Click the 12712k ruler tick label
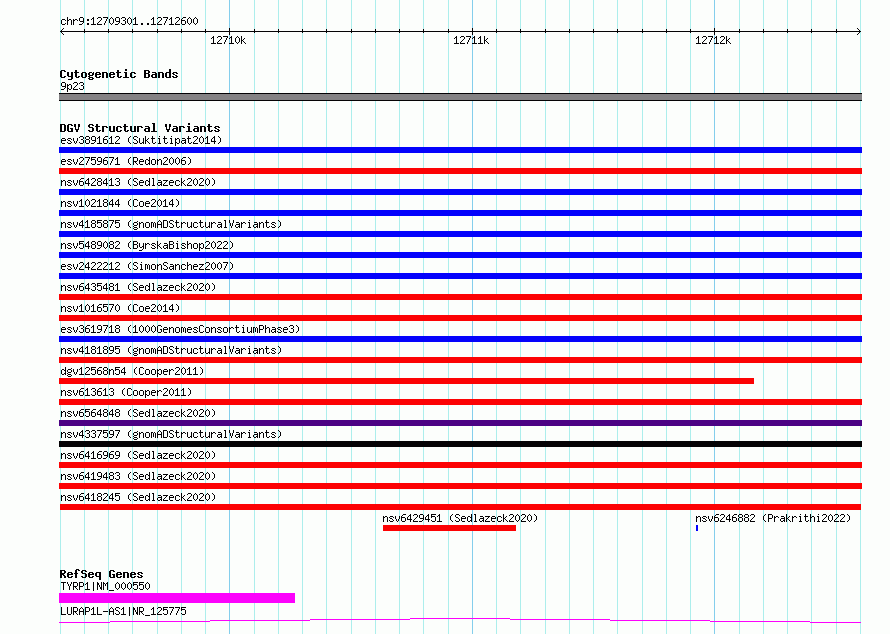This screenshot has height=634, width=890. 713,40
